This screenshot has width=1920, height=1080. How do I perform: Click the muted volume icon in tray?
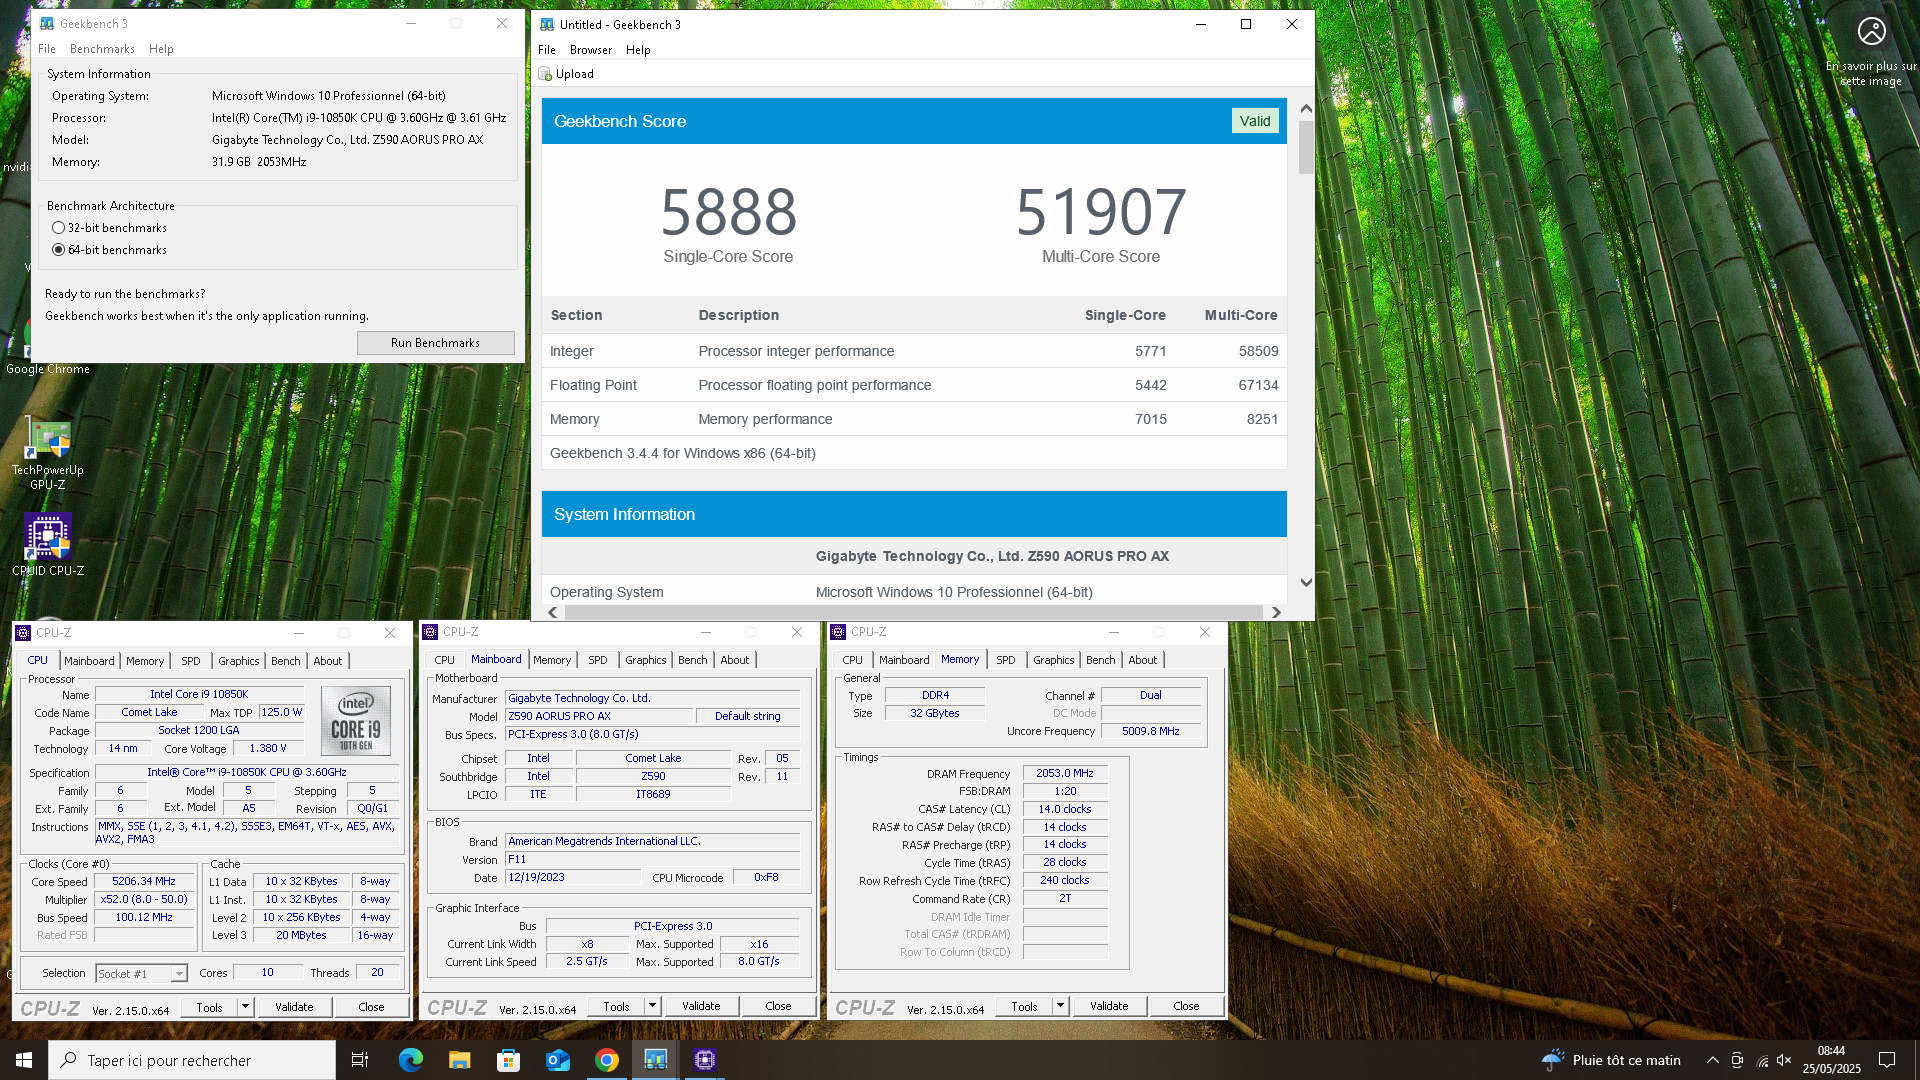click(1784, 1060)
